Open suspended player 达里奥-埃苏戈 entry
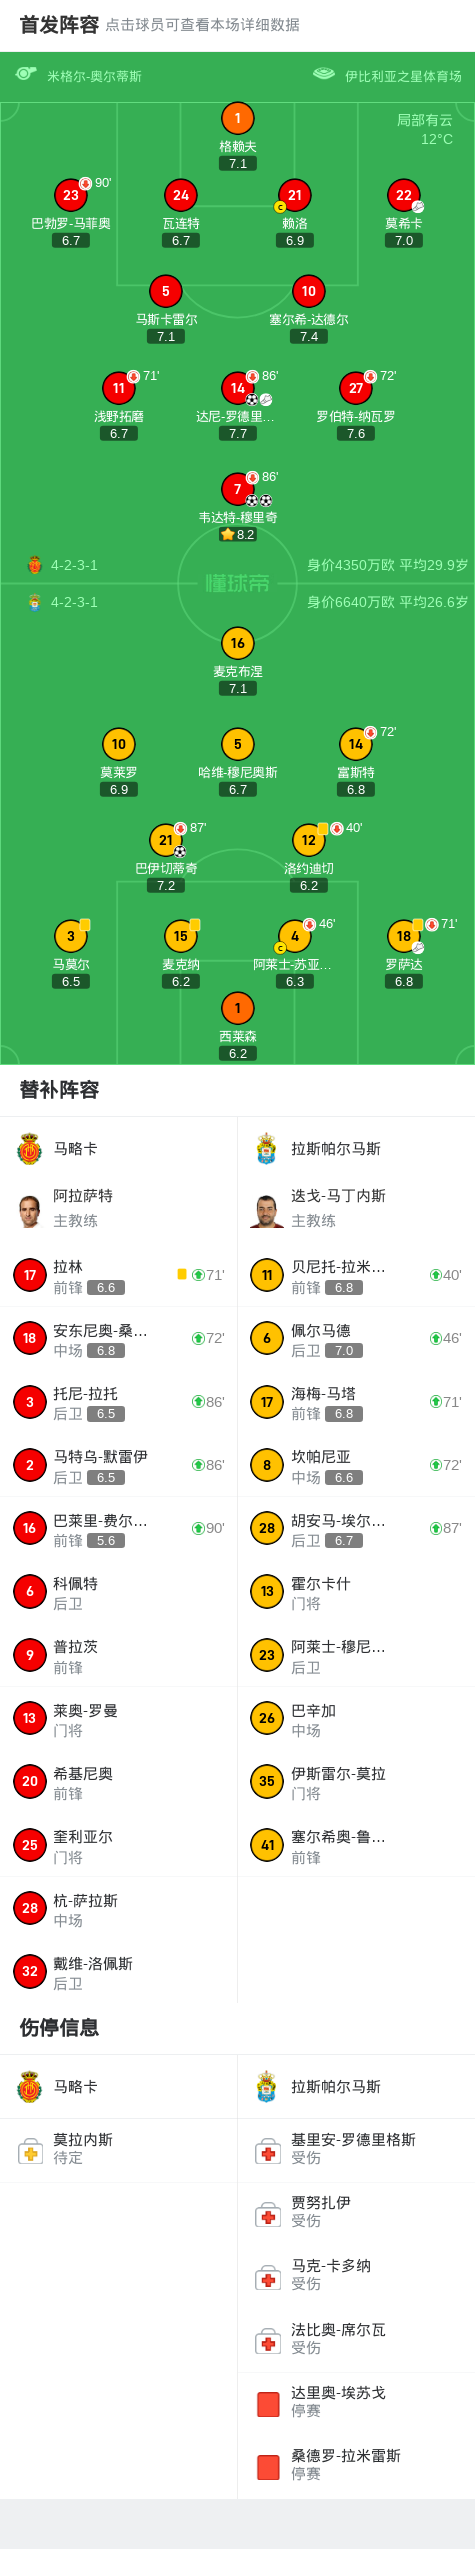The width and height of the screenshot is (475, 2549). pos(356,2402)
